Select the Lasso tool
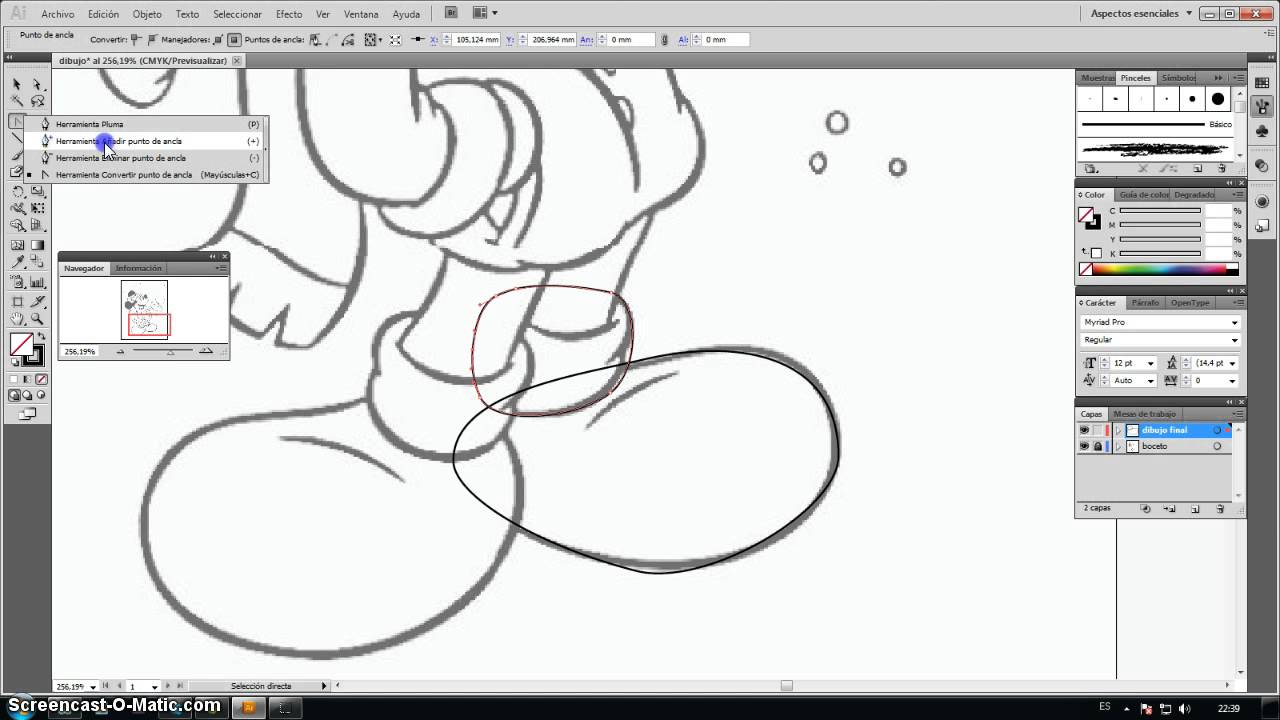 point(38,101)
